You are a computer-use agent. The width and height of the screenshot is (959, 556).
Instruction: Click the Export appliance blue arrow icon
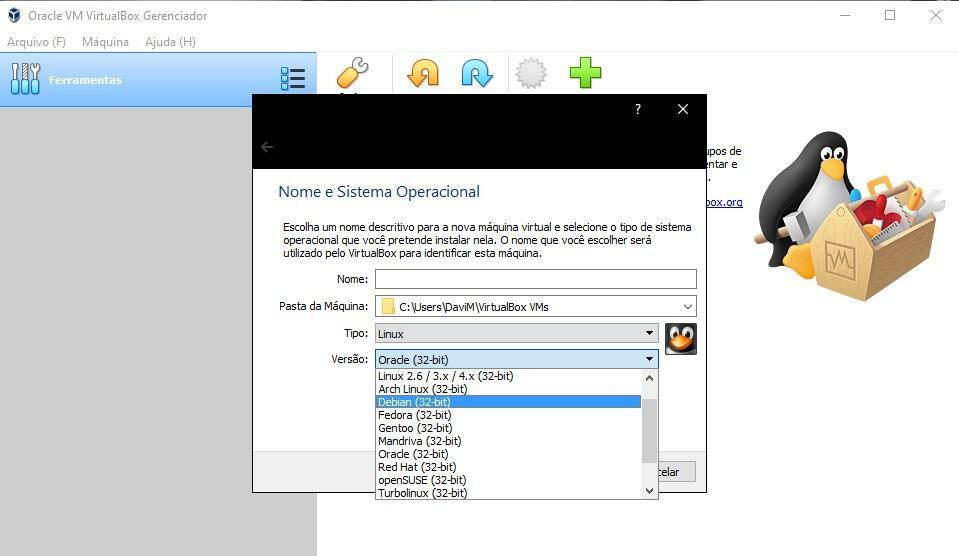477,73
